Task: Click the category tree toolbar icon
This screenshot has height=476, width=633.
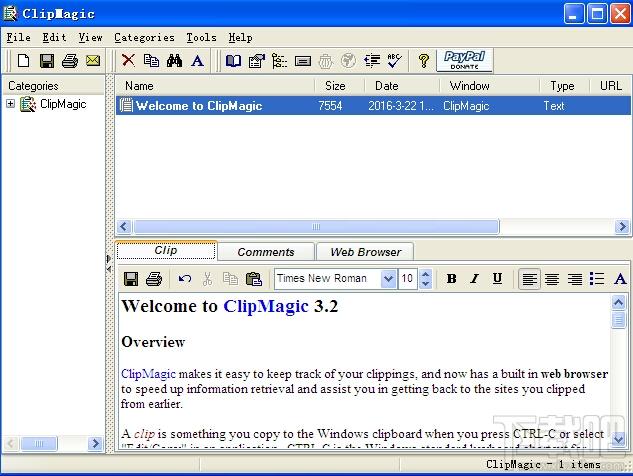Action: pos(279,61)
